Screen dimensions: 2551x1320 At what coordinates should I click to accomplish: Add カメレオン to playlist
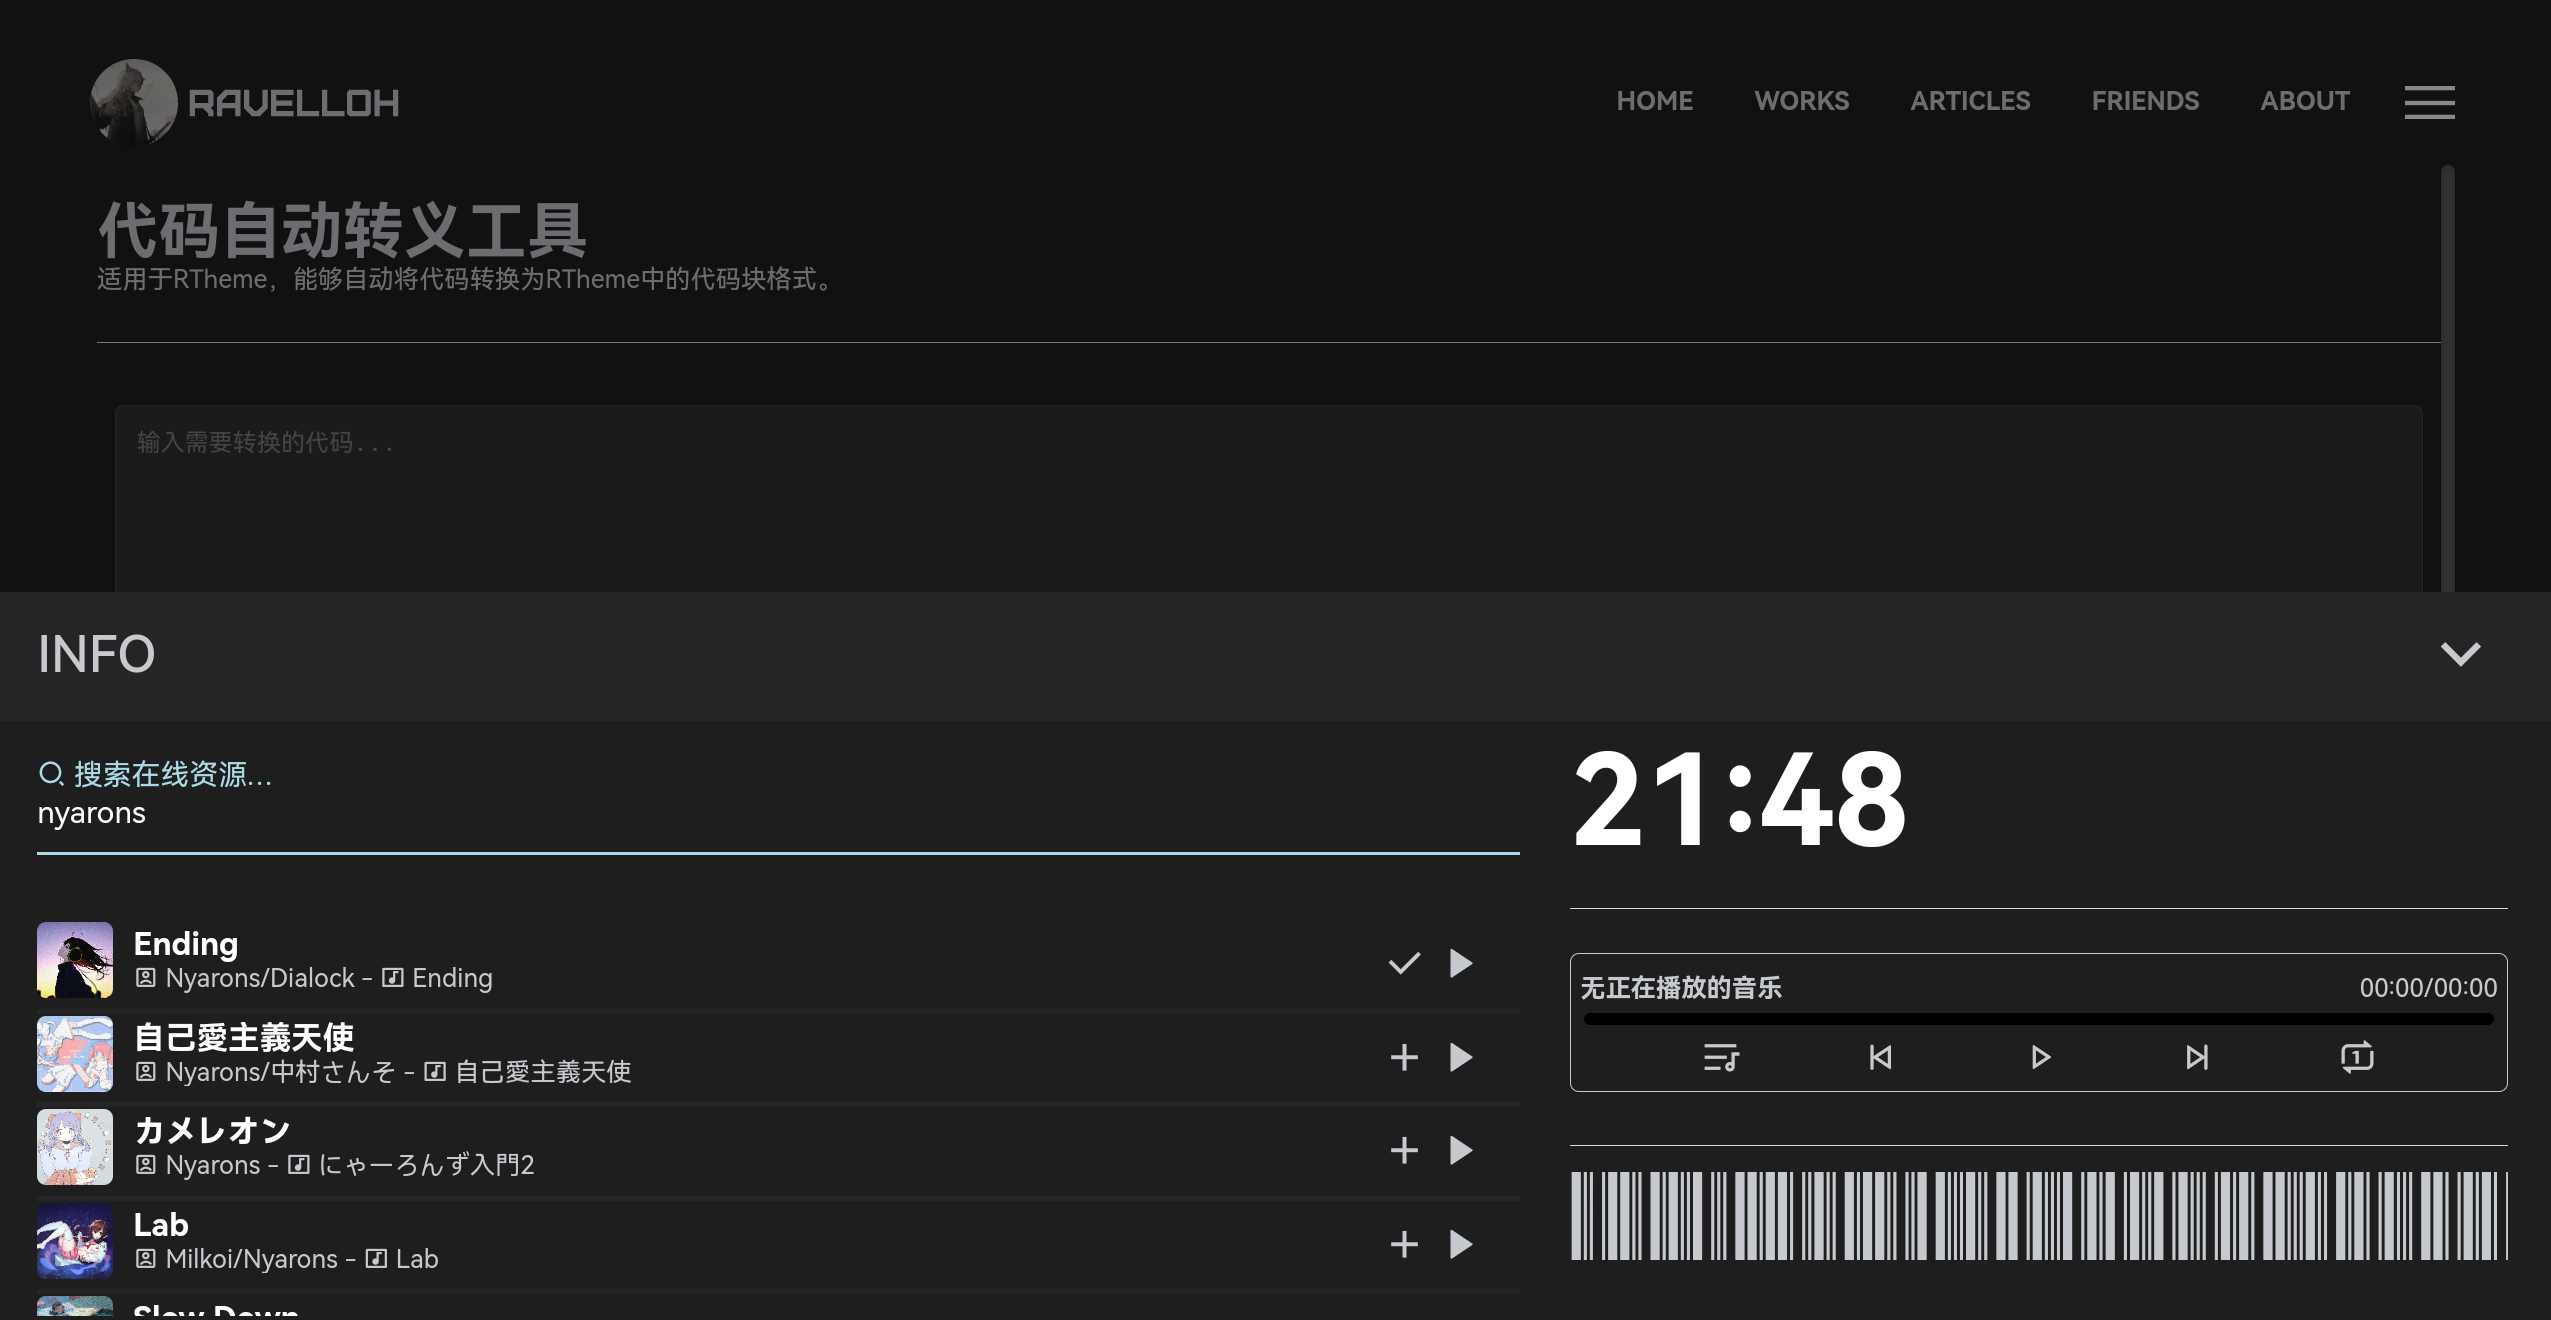pyautogui.click(x=1404, y=1150)
